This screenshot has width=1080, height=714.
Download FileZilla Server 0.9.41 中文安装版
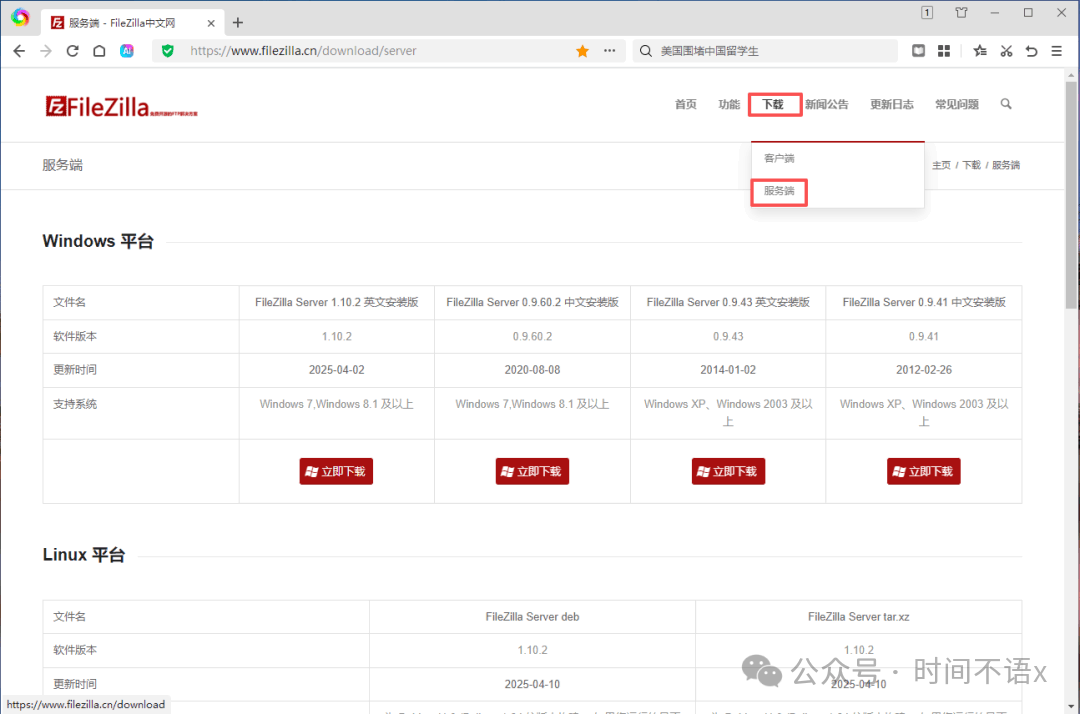(x=923, y=471)
